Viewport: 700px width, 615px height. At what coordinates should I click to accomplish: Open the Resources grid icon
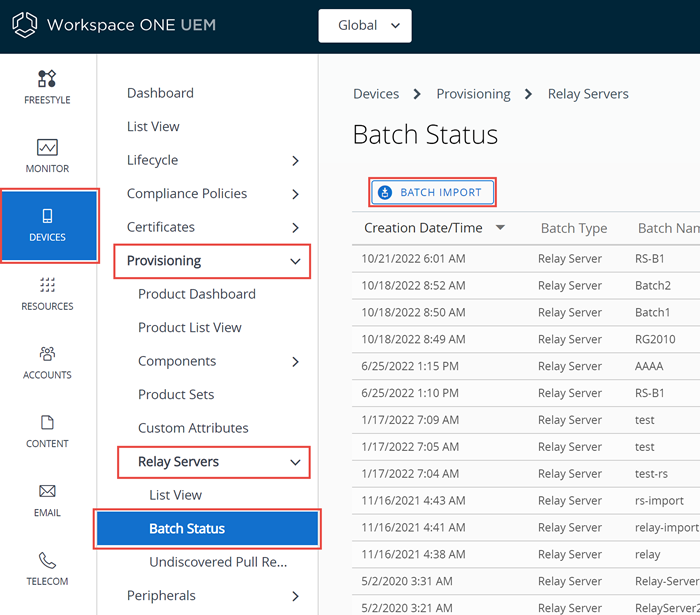coord(47,285)
